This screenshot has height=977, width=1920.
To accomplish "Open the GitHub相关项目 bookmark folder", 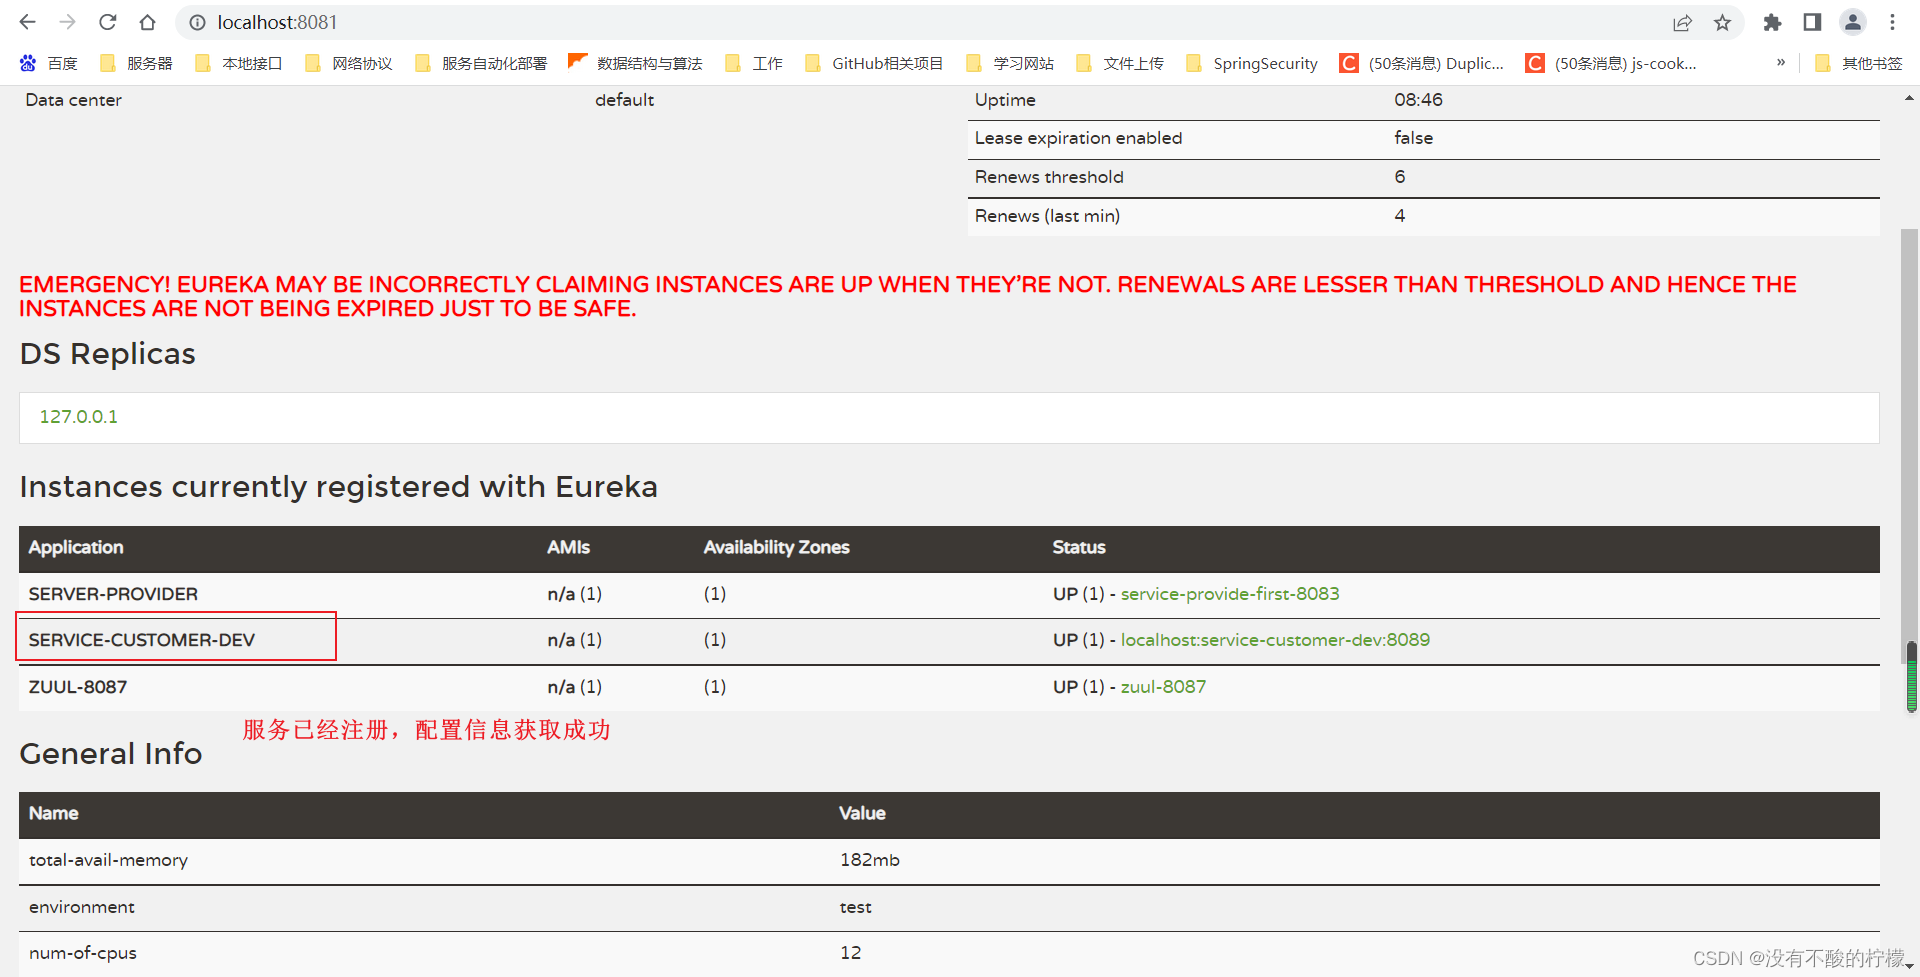I will click(x=874, y=63).
